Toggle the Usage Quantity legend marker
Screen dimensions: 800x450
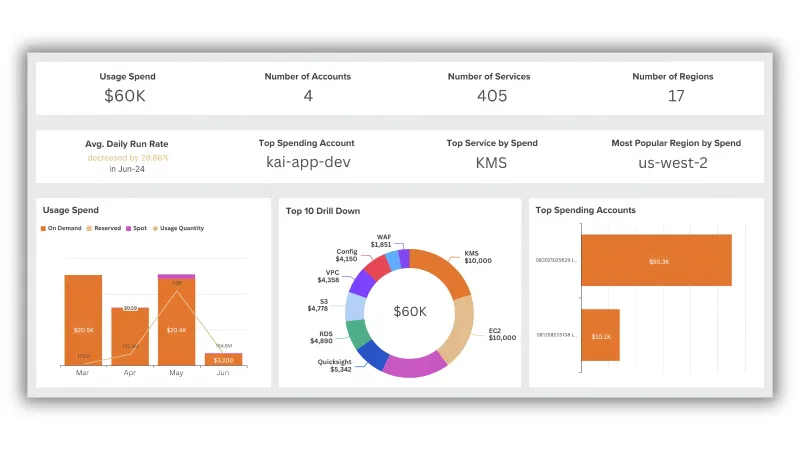coord(155,229)
